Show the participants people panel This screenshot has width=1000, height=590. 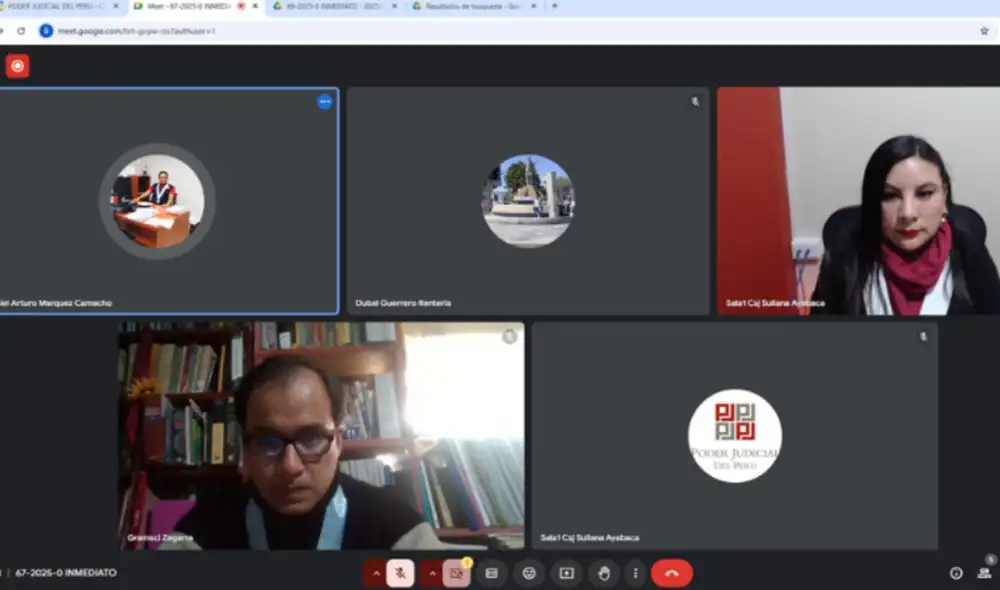(984, 573)
